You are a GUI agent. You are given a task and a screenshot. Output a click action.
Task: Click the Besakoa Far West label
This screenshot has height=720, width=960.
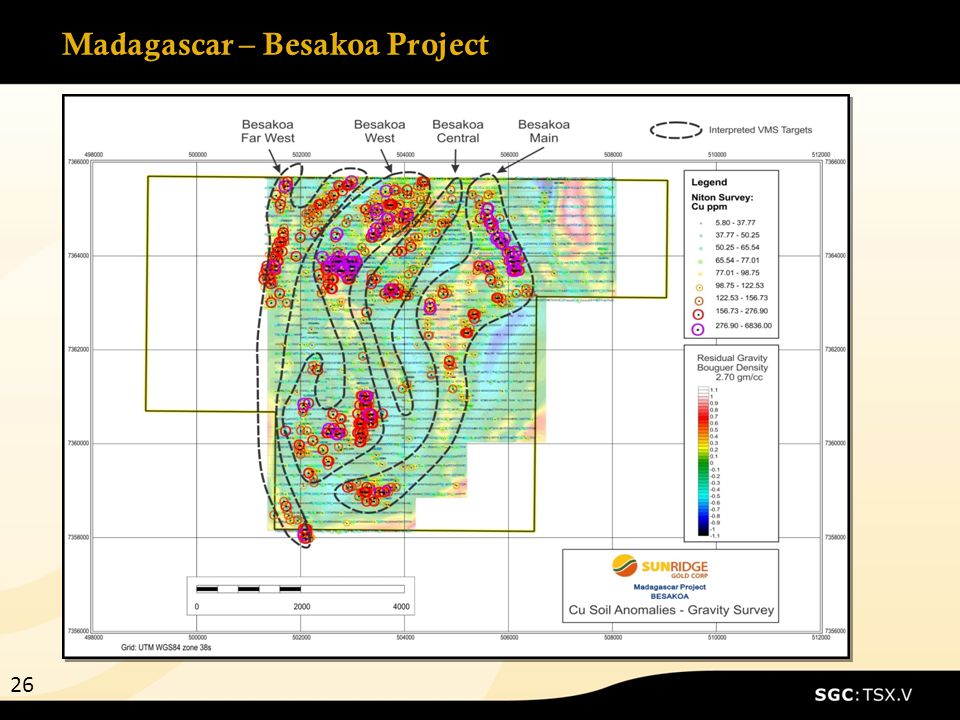268,131
